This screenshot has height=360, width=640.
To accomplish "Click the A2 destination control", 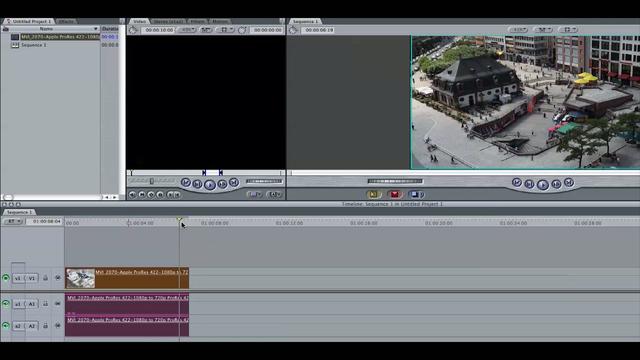I will 31,326.
